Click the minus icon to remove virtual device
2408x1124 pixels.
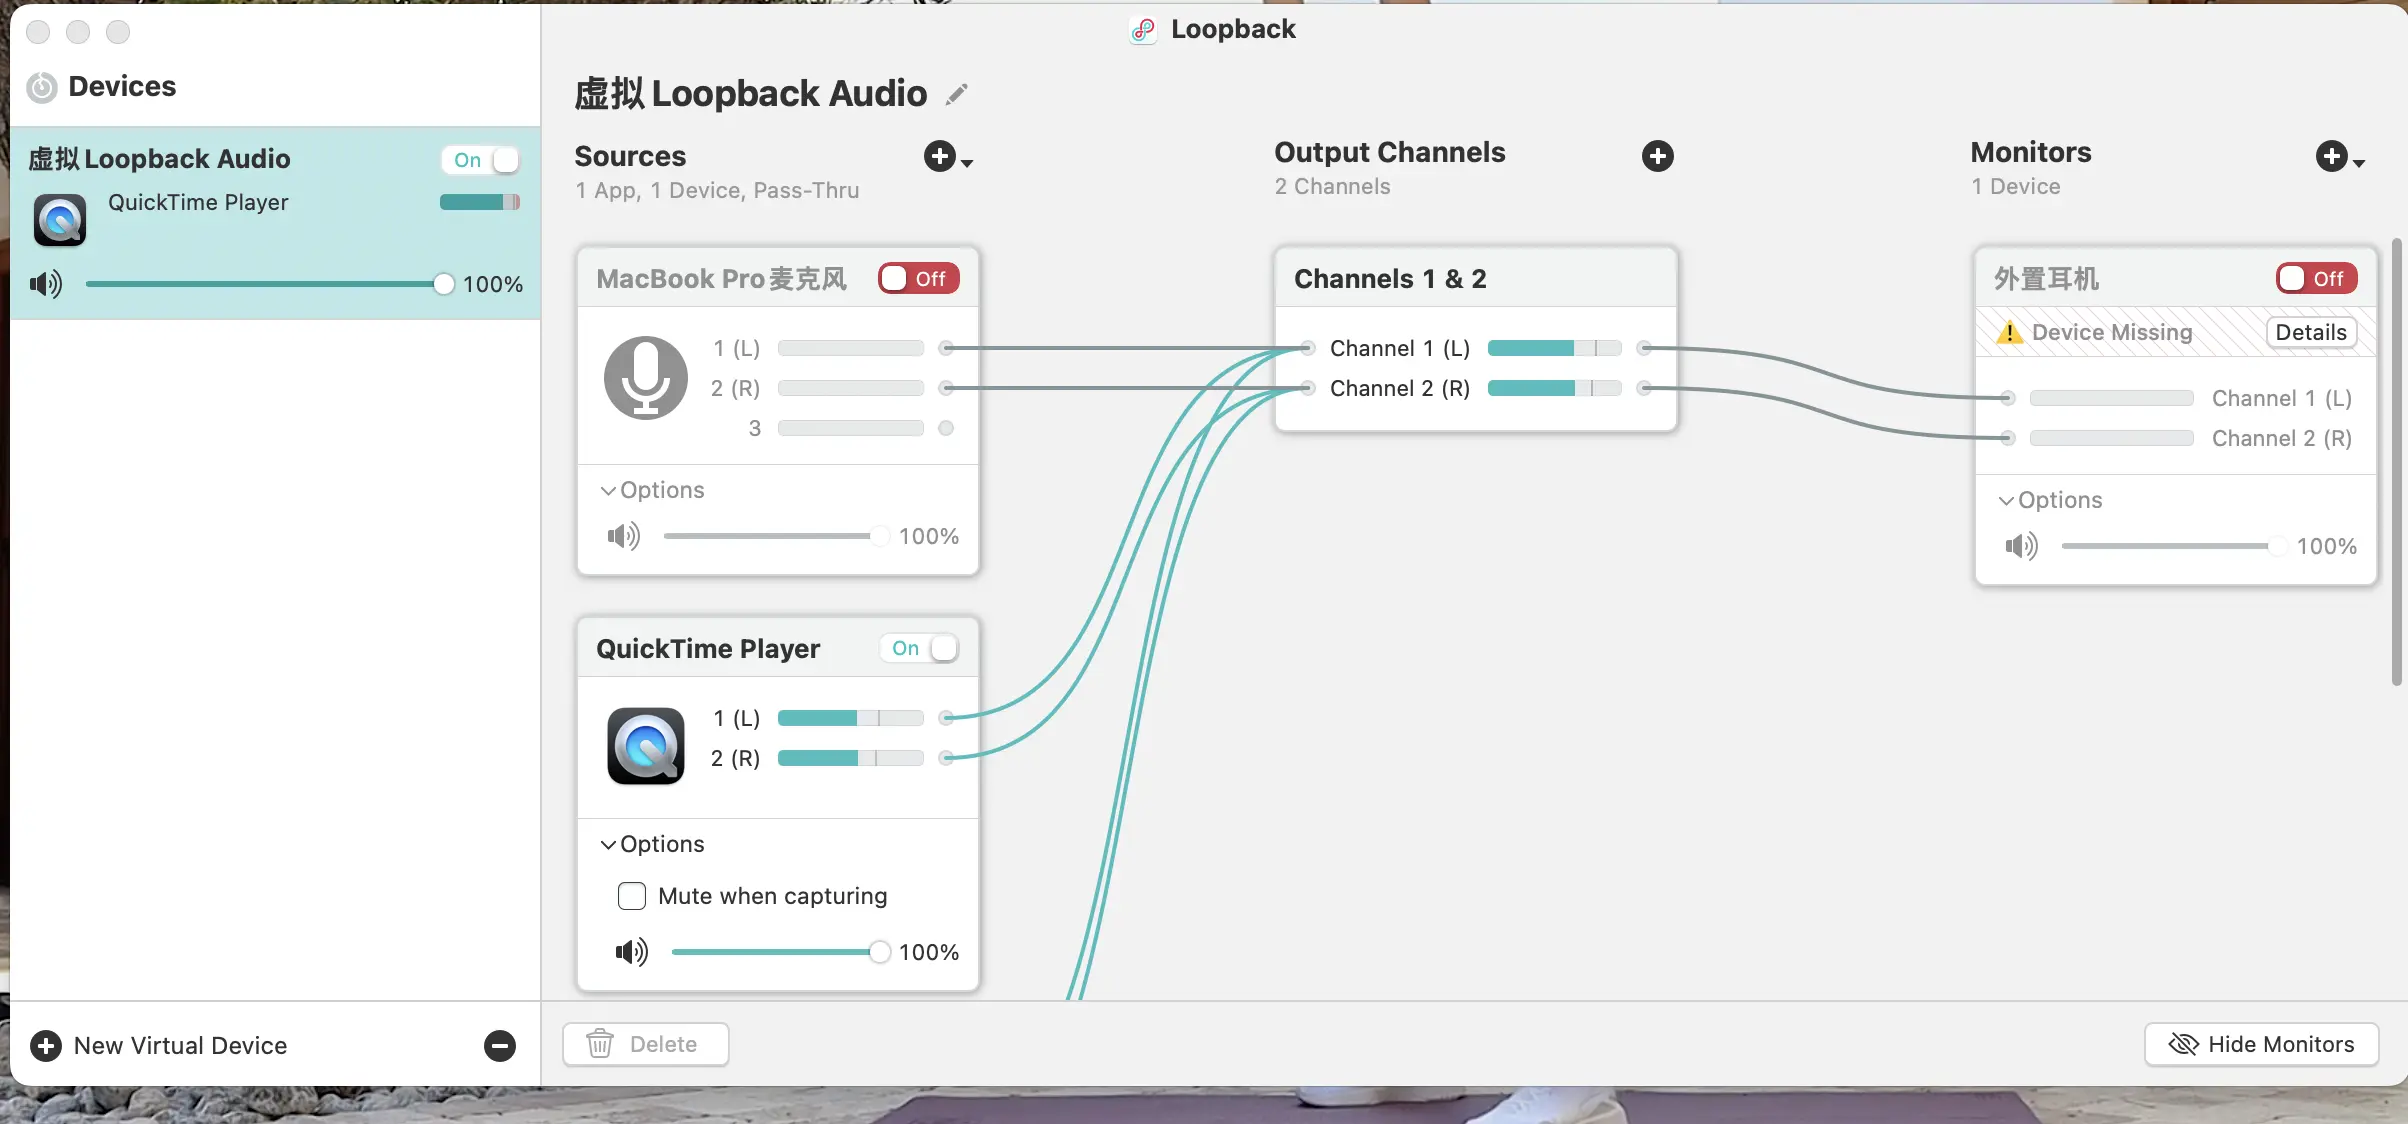click(499, 1045)
